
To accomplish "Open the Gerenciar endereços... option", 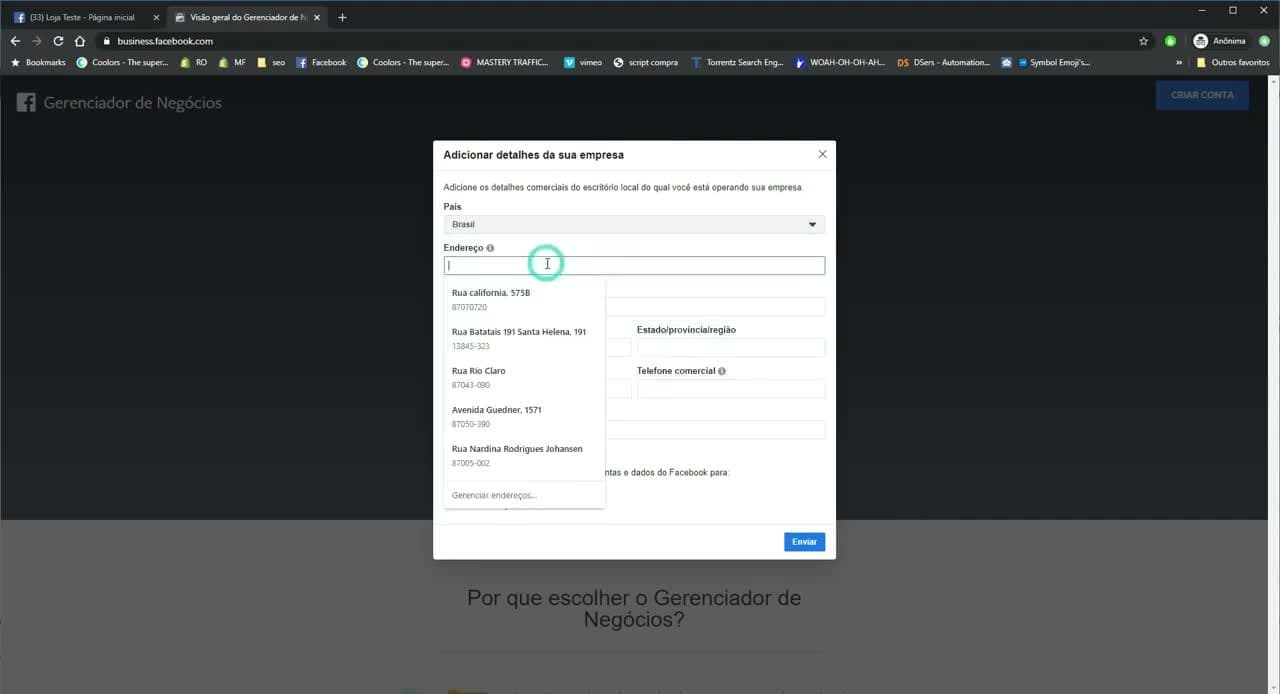I will pyautogui.click(x=524, y=495).
